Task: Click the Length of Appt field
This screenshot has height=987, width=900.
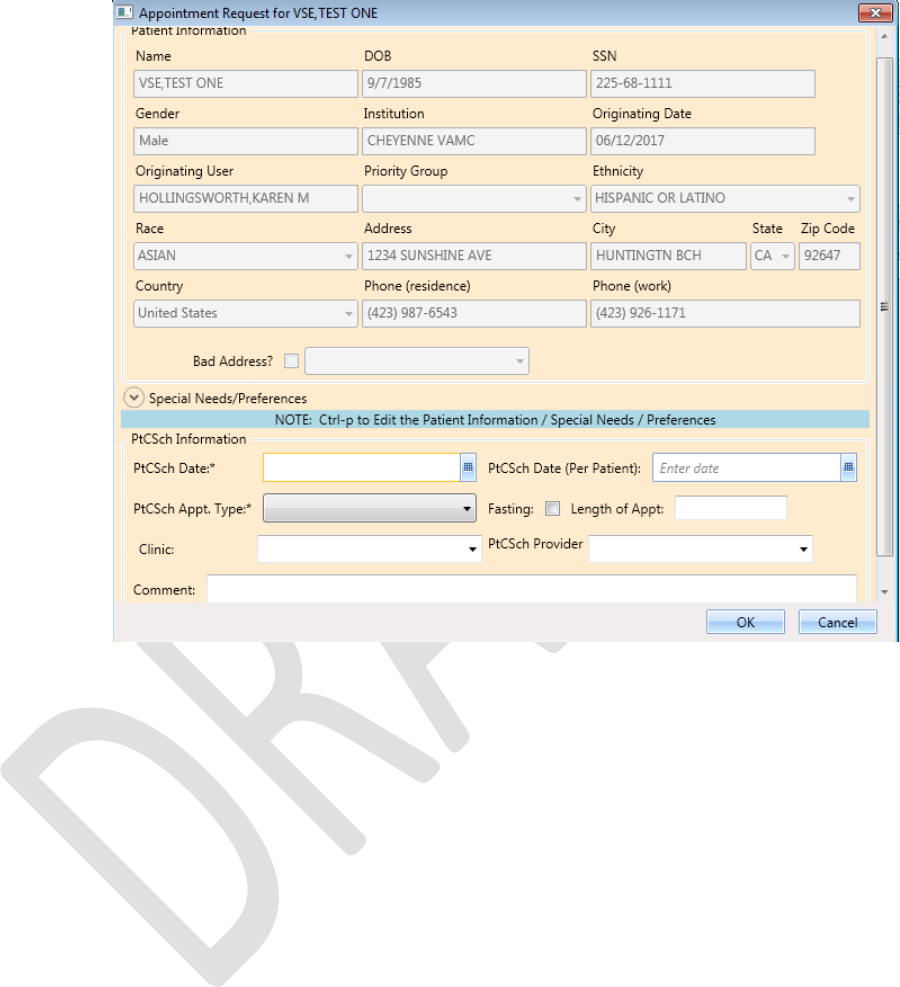Action: coord(731,508)
